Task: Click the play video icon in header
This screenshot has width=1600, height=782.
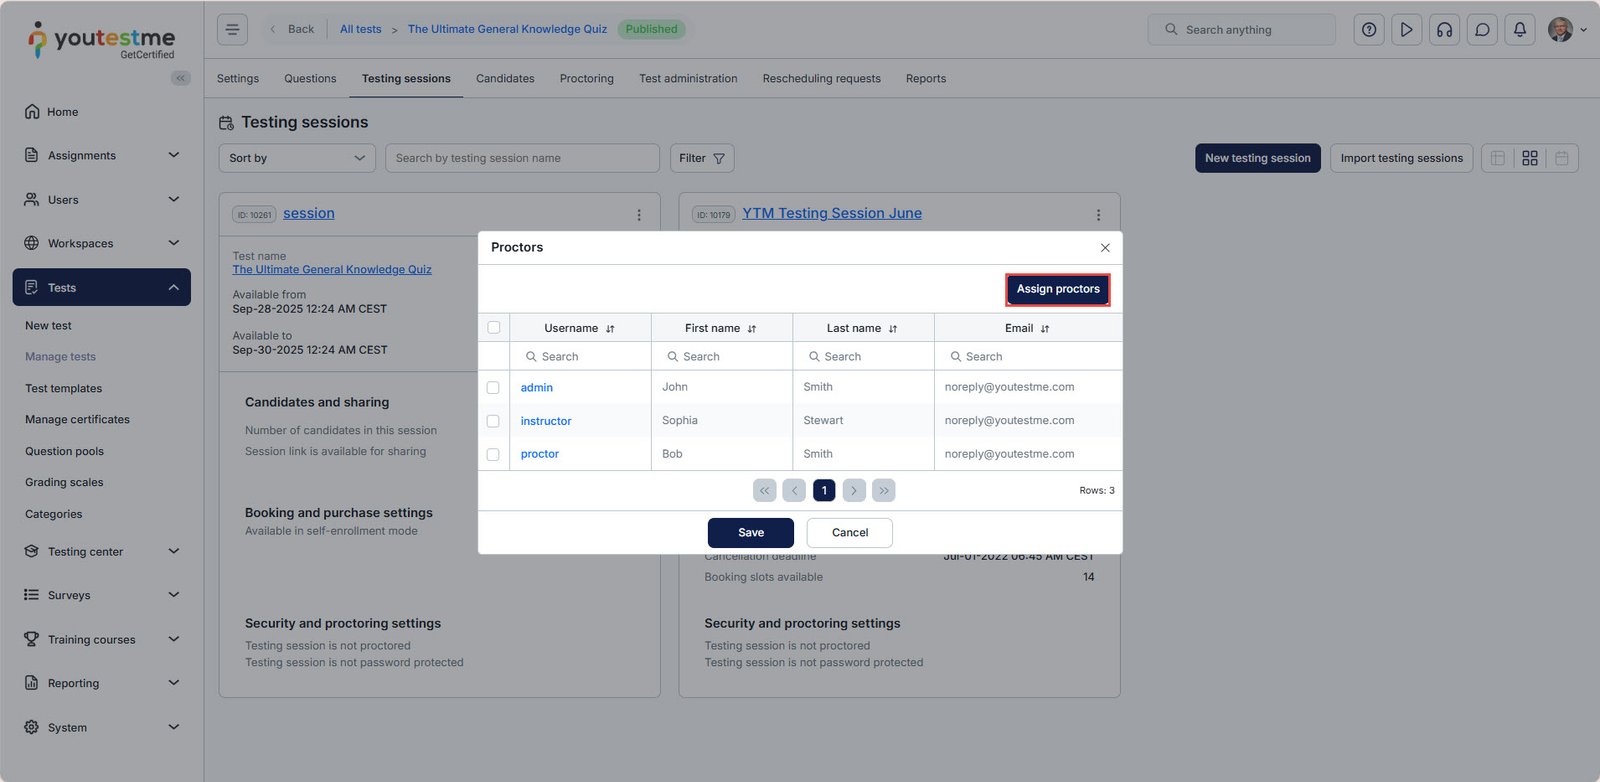Action: point(1406,30)
